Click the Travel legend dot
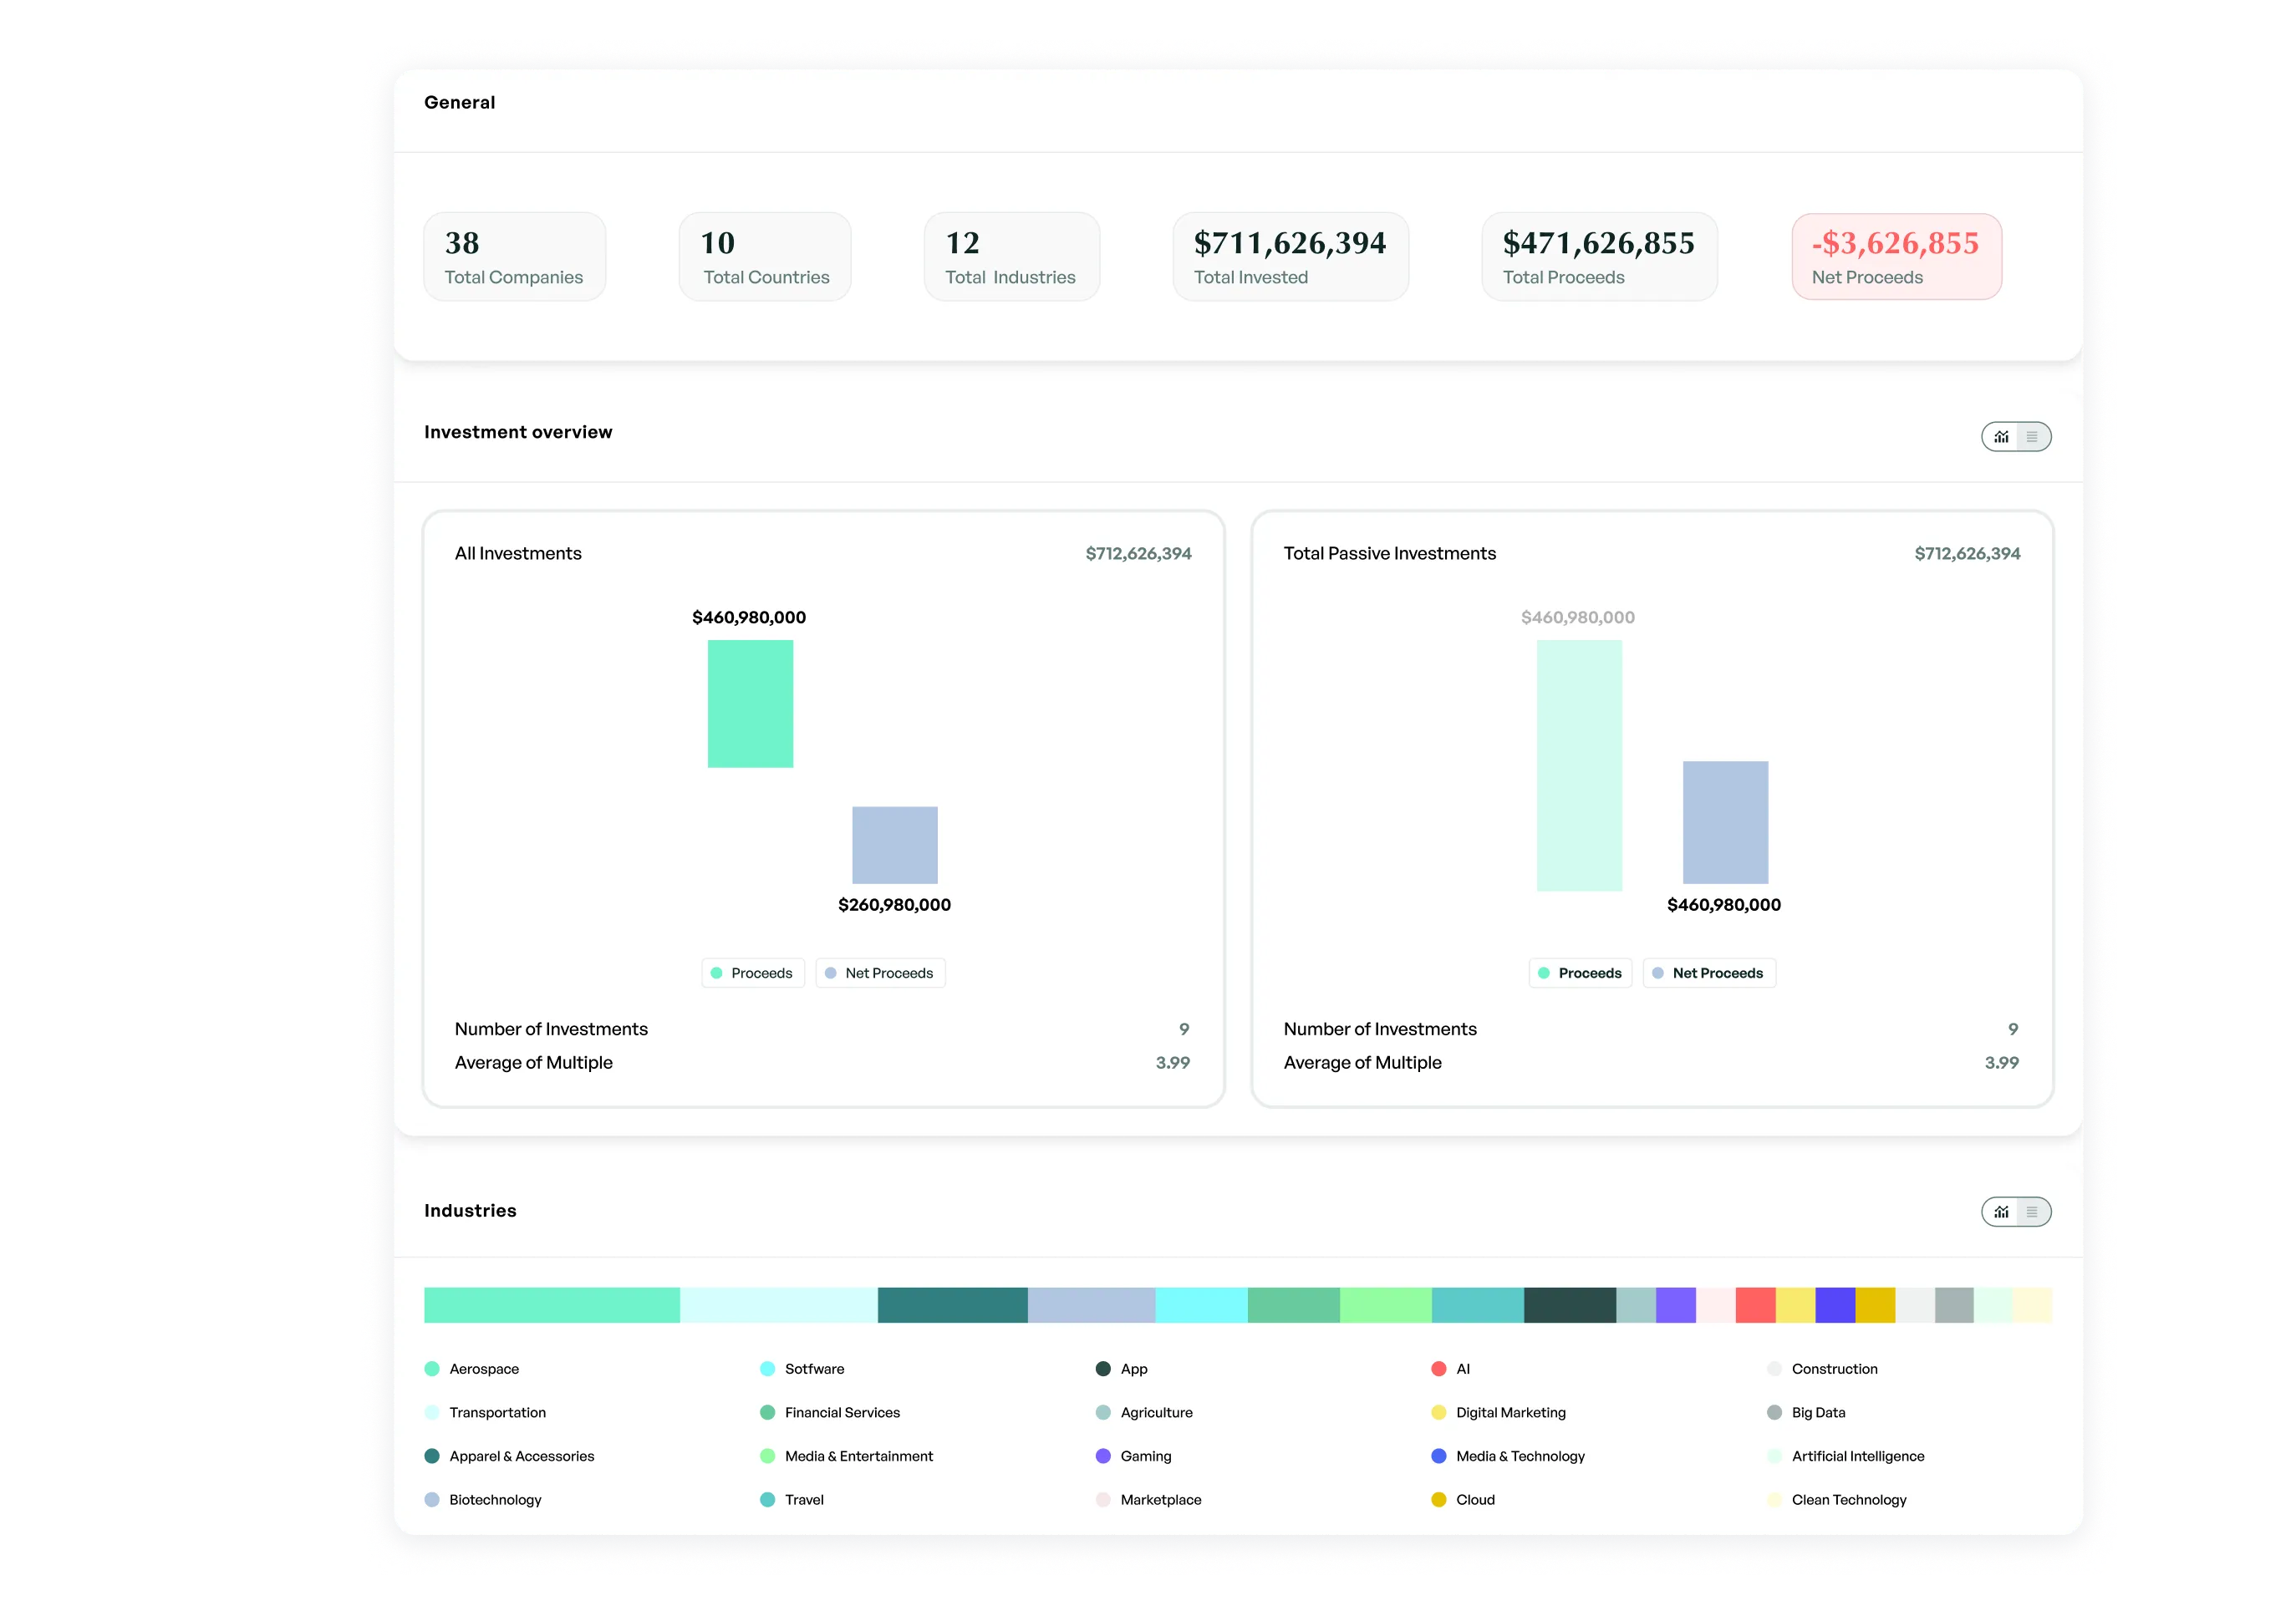This screenshot has width=2296, height=1606. click(767, 1500)
